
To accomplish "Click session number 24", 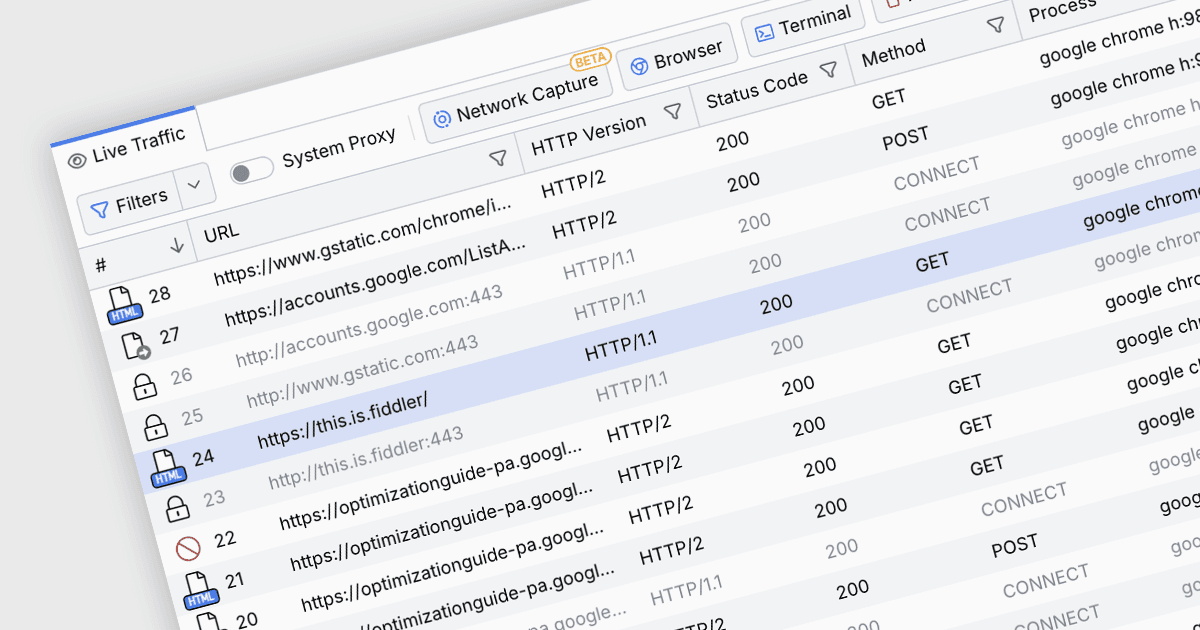I will pyautogui.click(x=203, y=457).
